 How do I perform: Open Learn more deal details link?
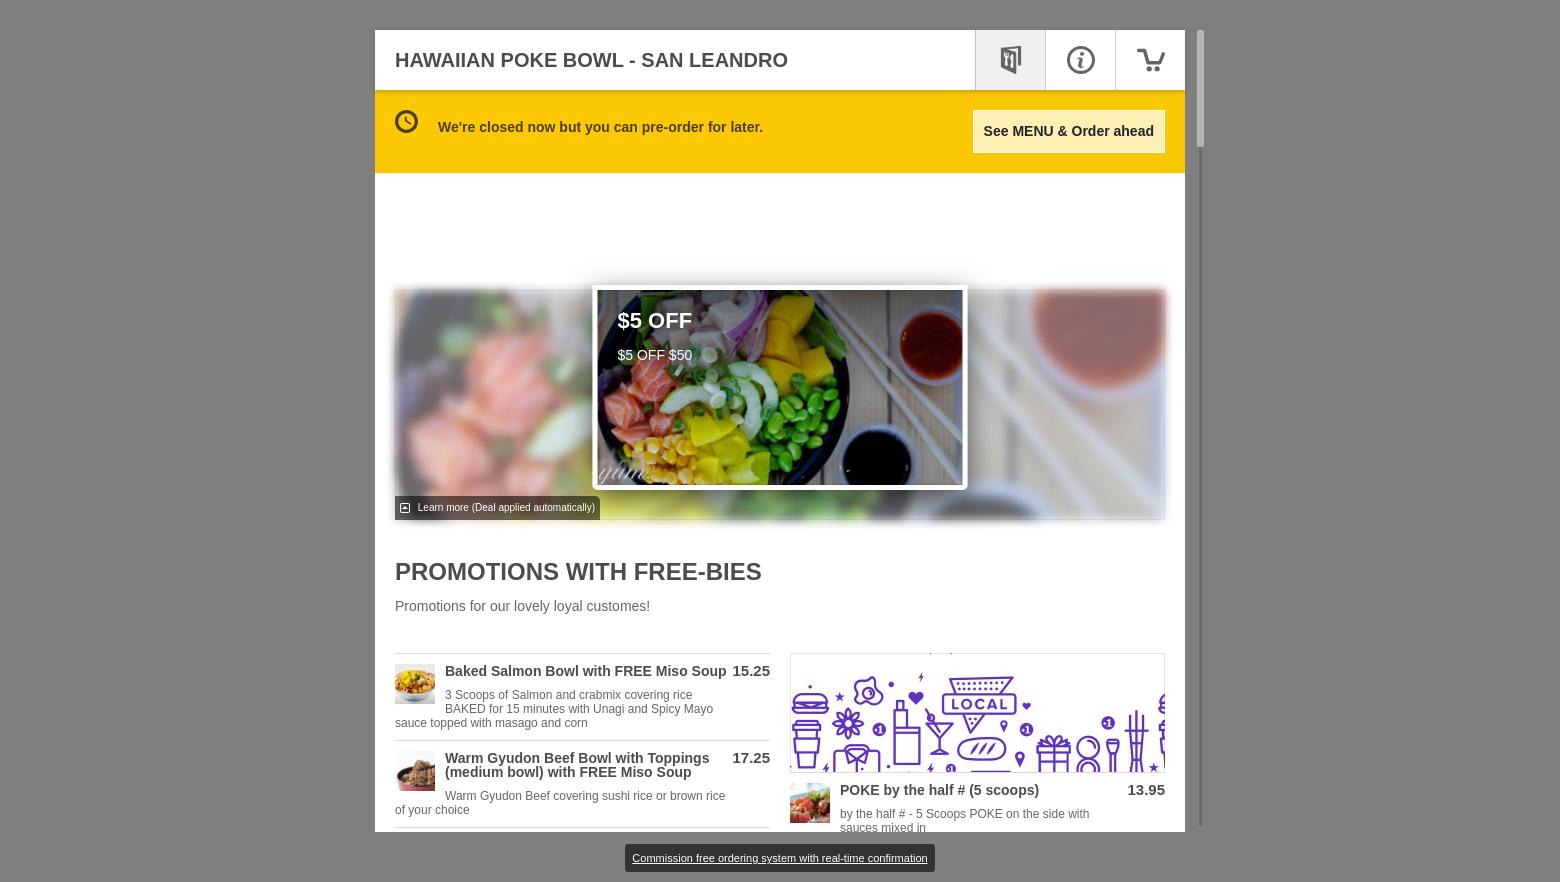(x=506, y=508)
